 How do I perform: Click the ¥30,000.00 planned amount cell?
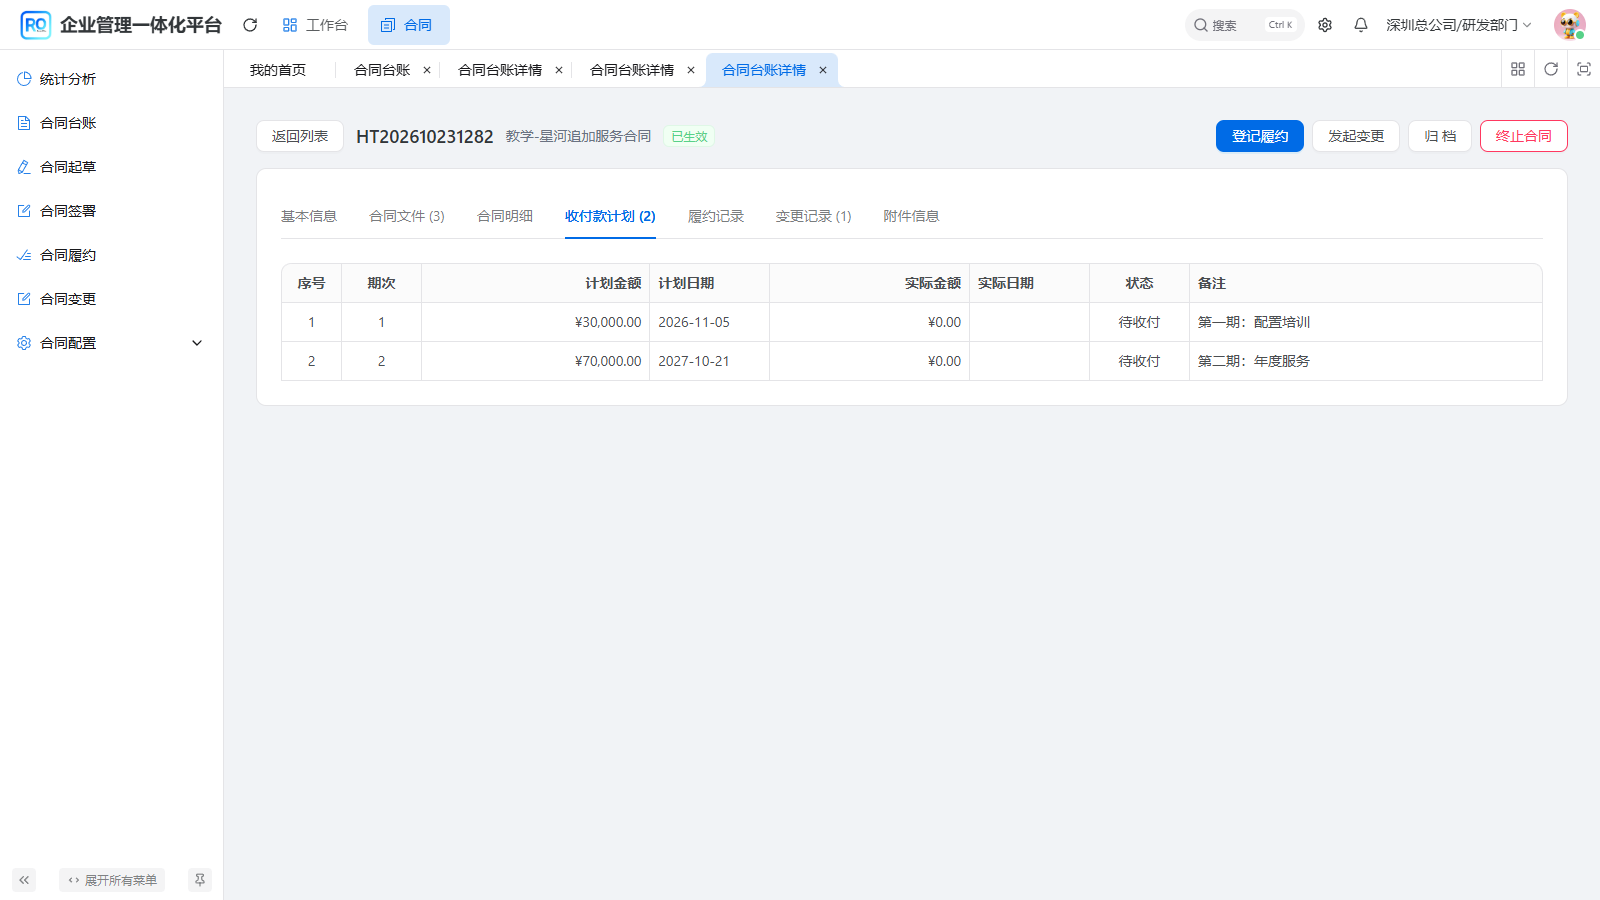(x=536, y=322)
